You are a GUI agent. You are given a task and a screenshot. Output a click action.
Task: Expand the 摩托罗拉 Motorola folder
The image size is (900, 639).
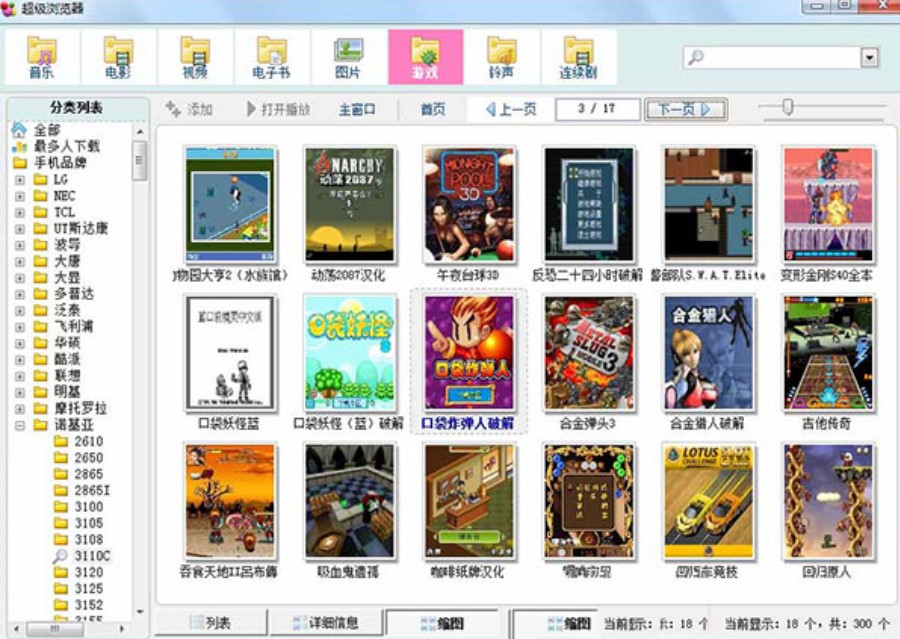coord(20,409)
